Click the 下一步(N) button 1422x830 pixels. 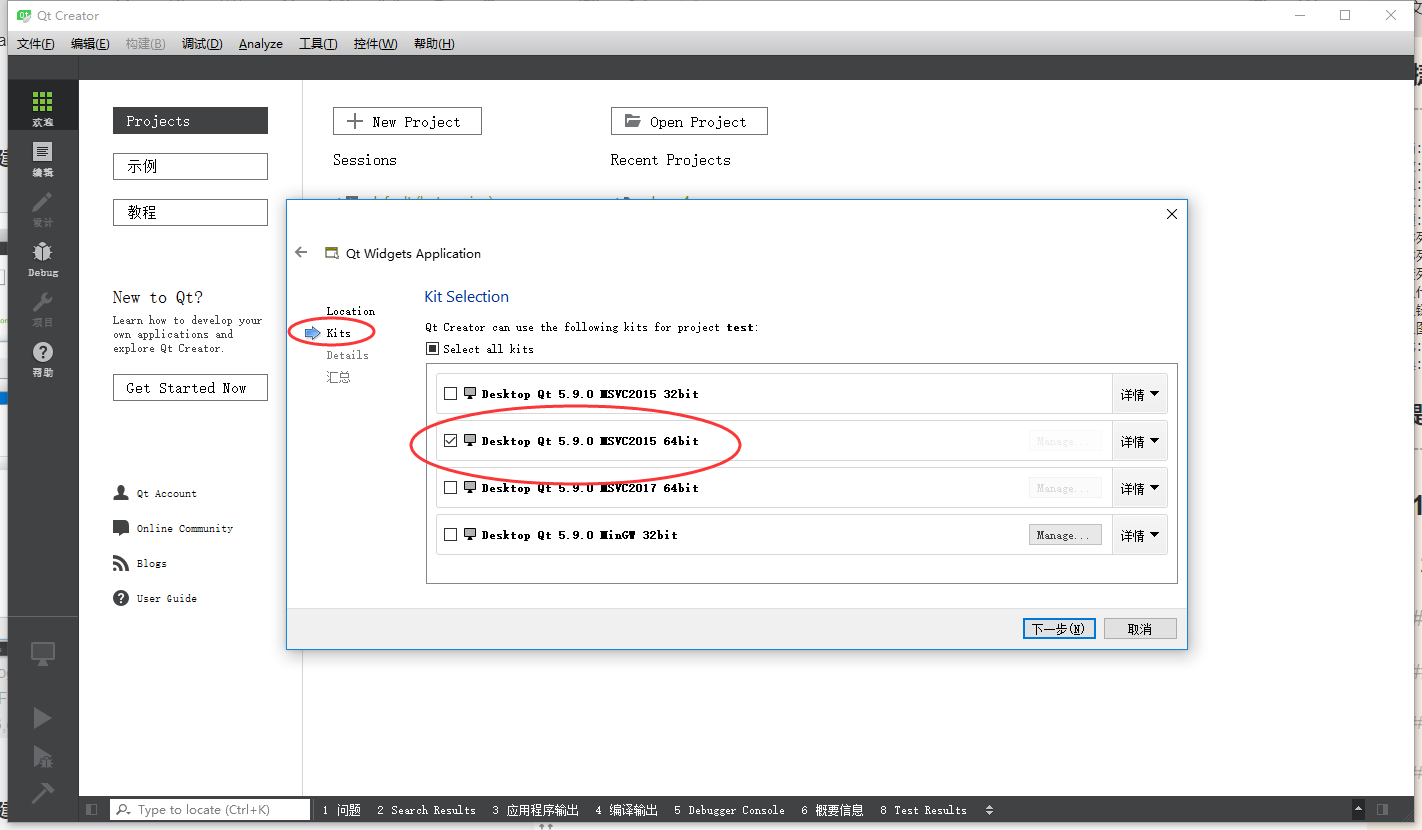[1058, 628]
